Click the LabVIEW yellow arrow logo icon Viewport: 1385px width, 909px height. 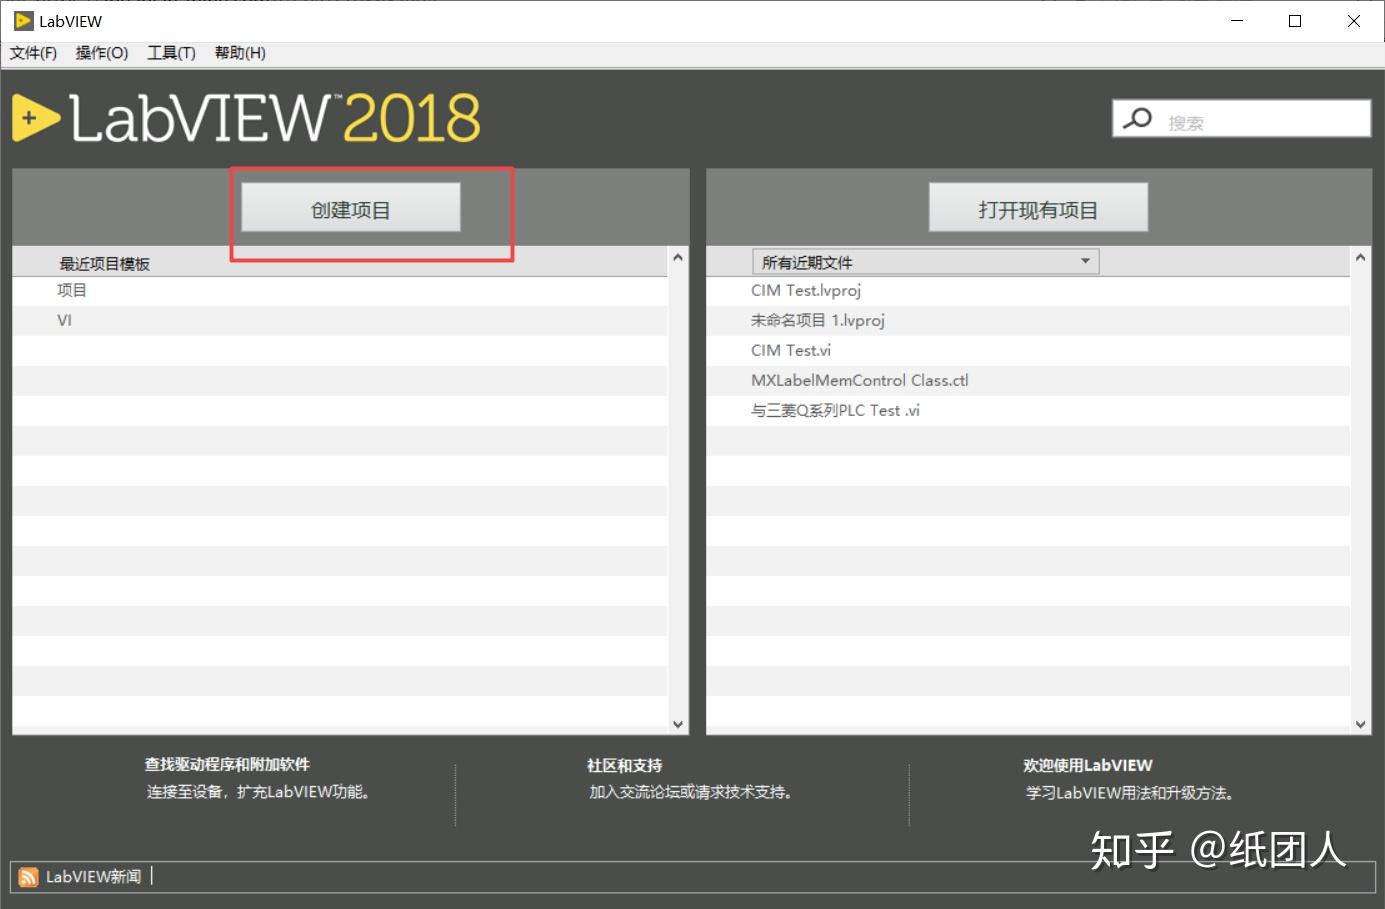33,117
